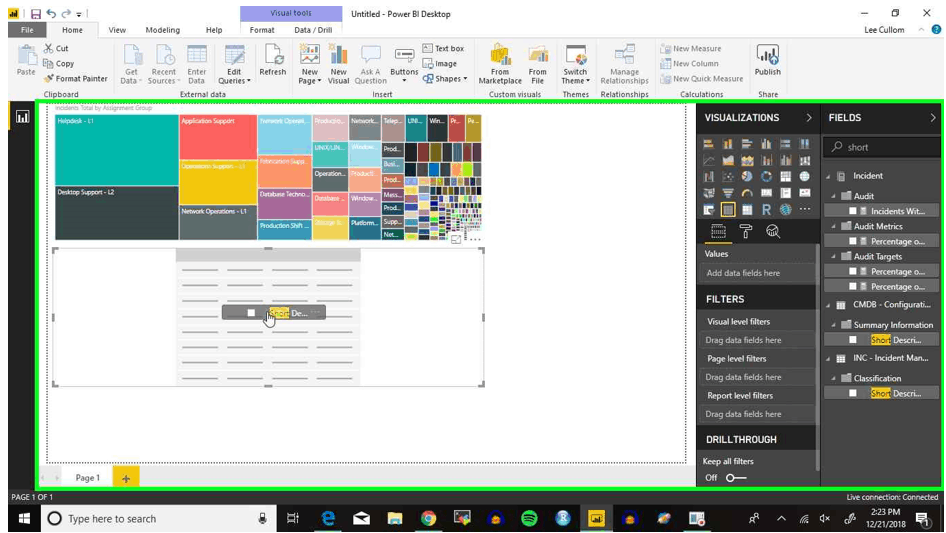Click From Marketplace custom visuals
The height and width of the screenshot is (533, 946).
500,64
